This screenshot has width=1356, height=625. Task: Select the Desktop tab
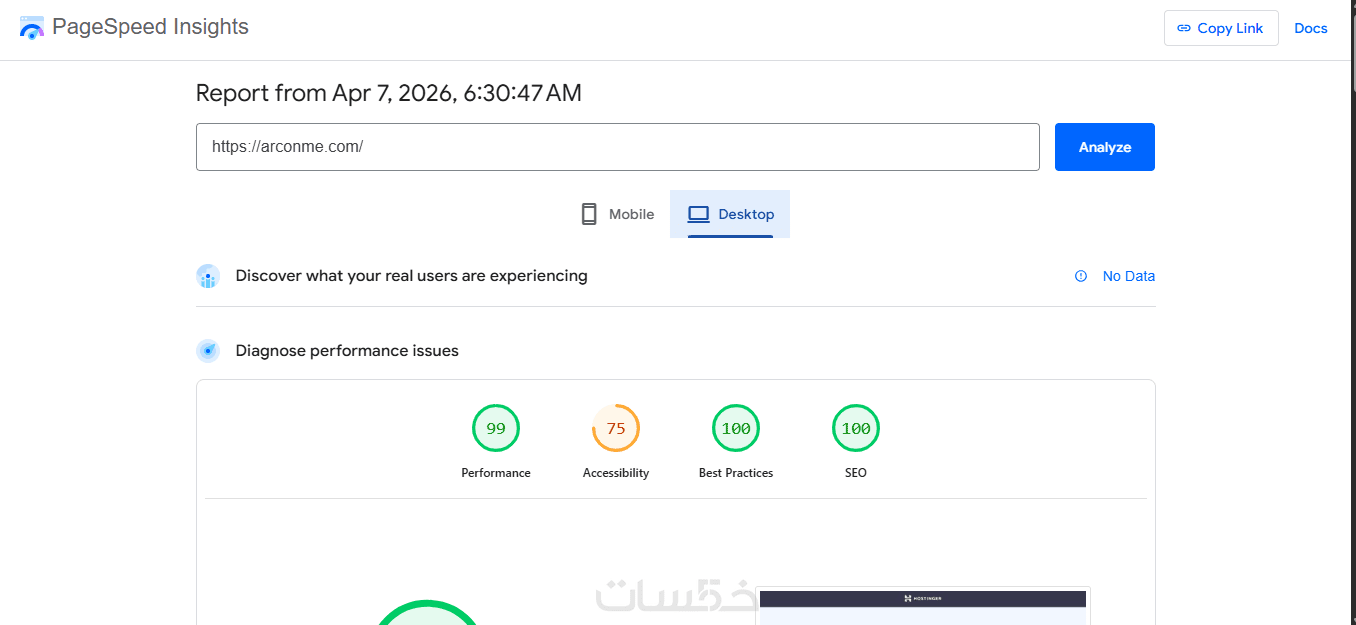730,214
